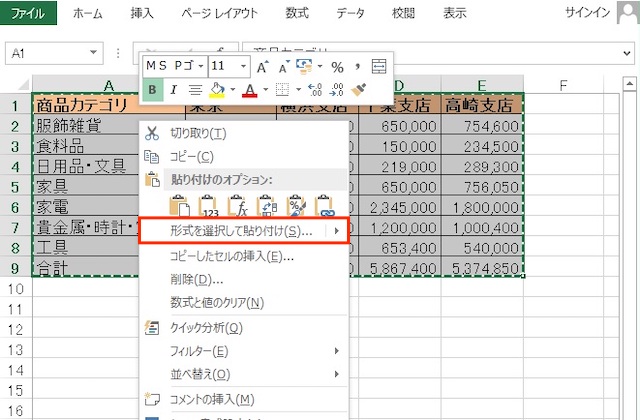Click the Increase Font Size icon
The width and height of the screenshot is (640, 420).
(x=262, y=67)
